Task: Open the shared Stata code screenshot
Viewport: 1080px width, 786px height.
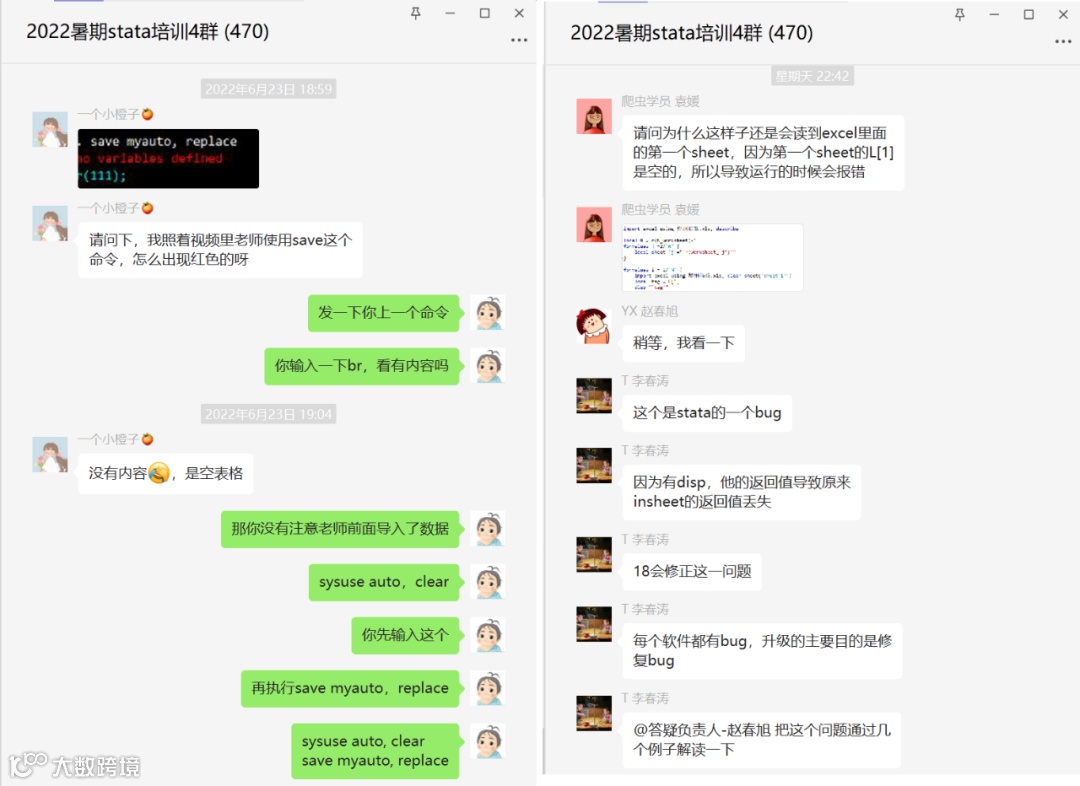Action: (712, 257)
